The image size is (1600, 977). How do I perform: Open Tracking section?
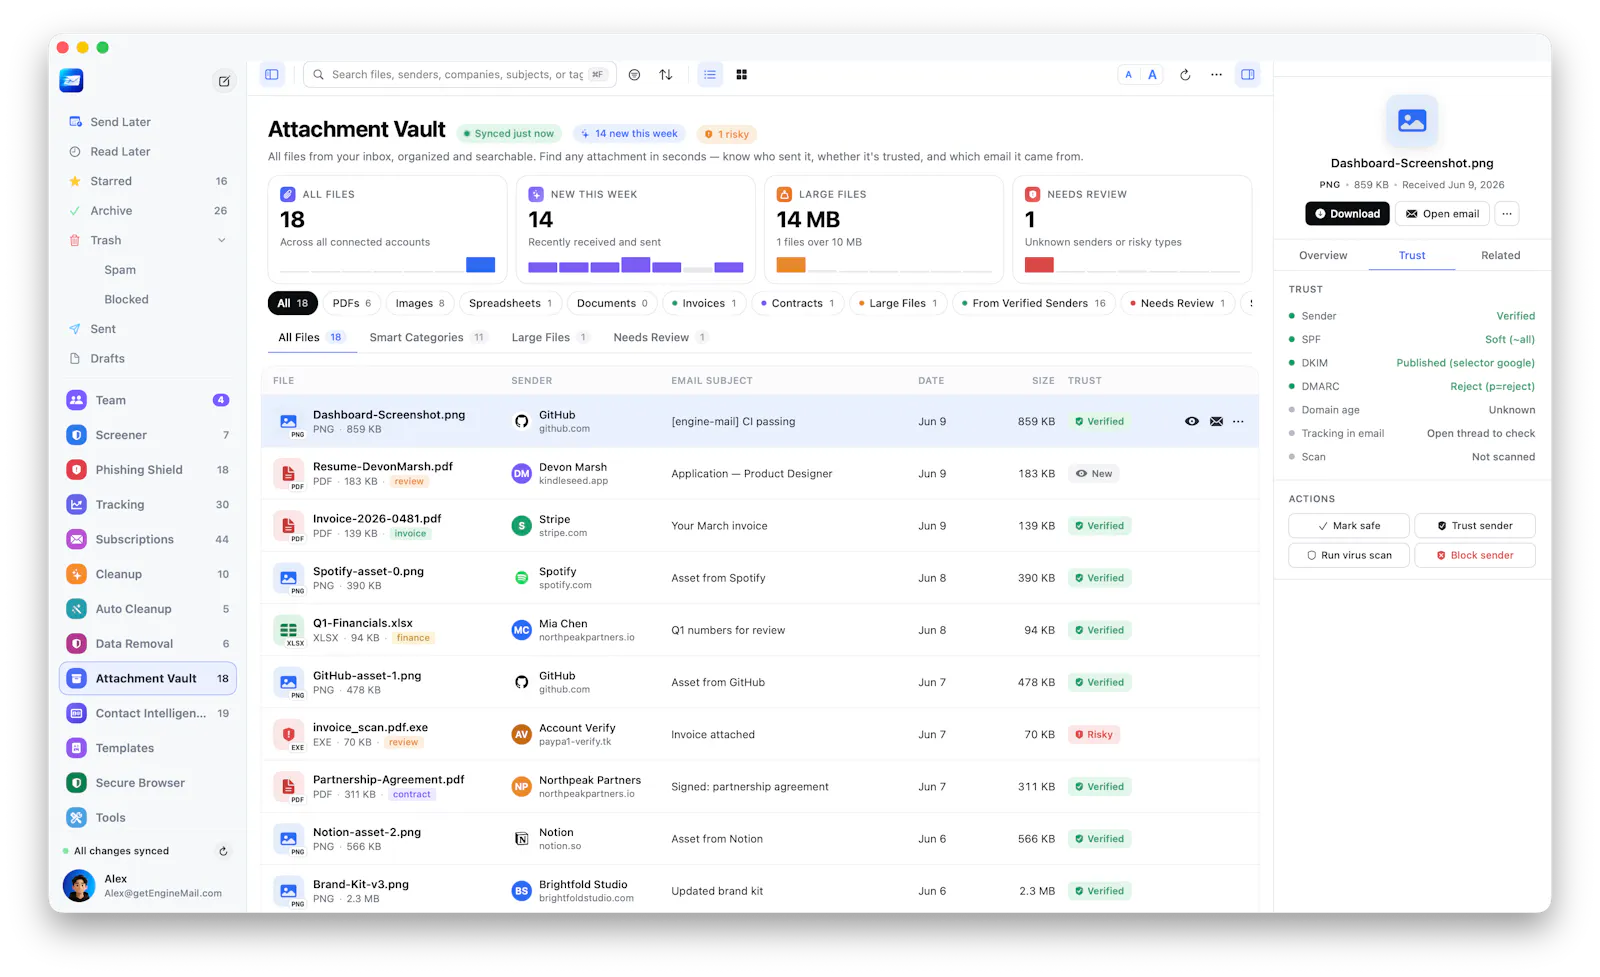148,505
